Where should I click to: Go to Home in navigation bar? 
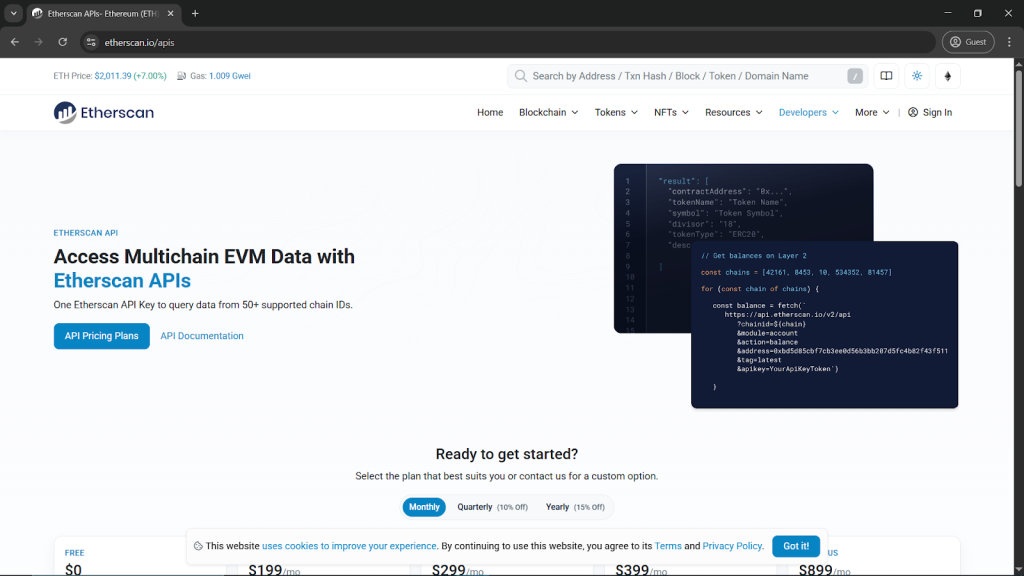click(x=490, y=113)
